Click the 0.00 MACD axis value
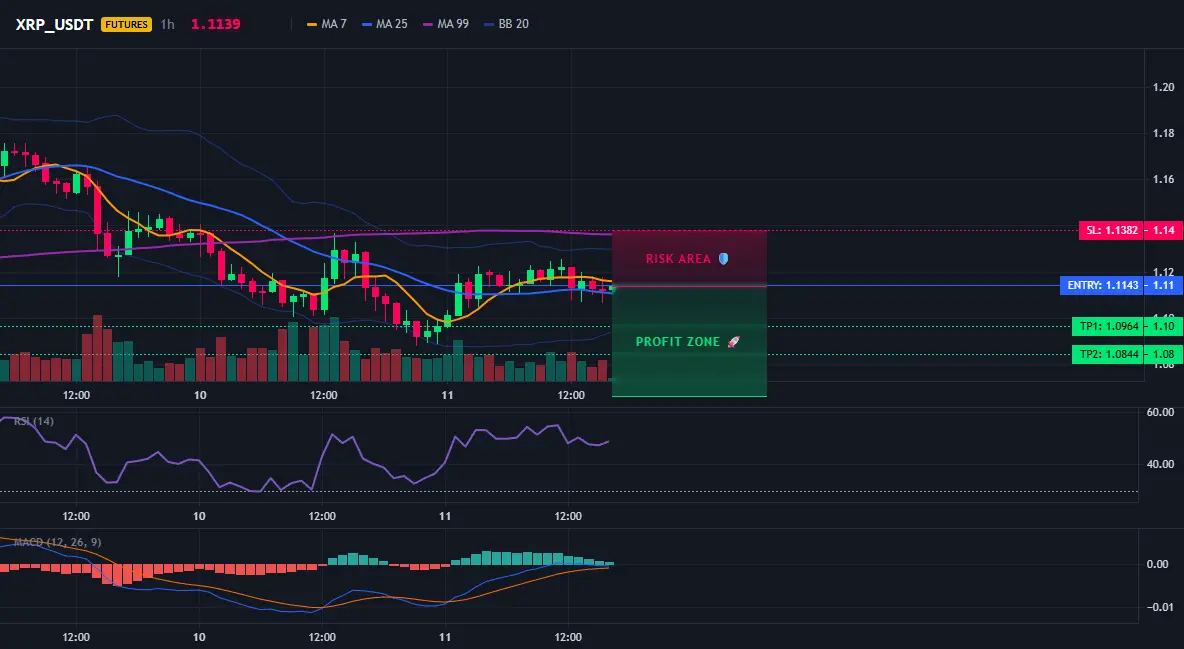Image resolution: width=1184 pixels, height=649 pixels. 1158,564
